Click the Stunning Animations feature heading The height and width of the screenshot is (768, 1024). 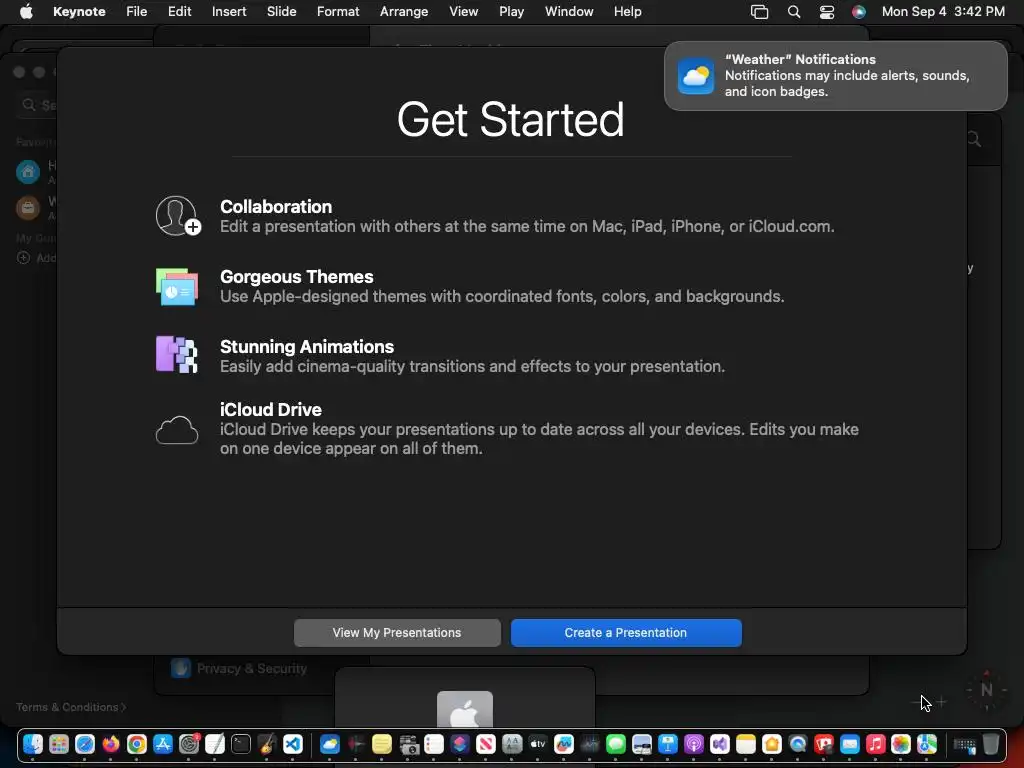pyautogui.click(x=307, y=346)
